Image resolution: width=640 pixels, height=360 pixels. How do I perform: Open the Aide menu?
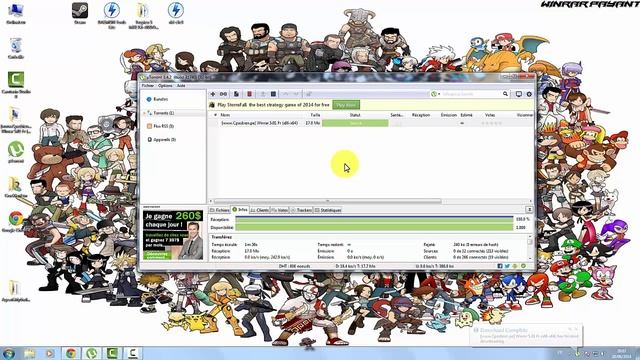(x=181, y=86)
